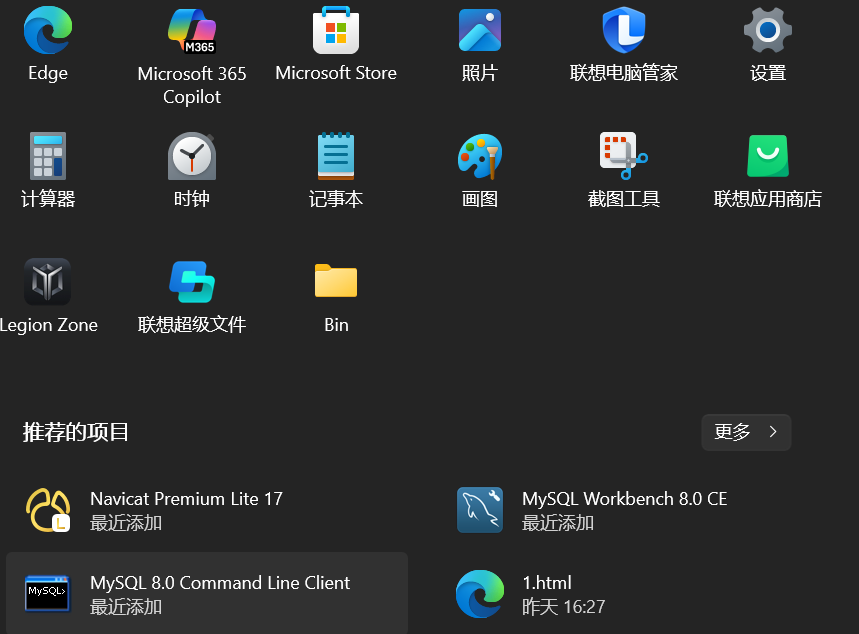The width and height of the screenshot is (859, 634).
Task: Open the 截图工具 snipping tool icon
Action: 624,156
